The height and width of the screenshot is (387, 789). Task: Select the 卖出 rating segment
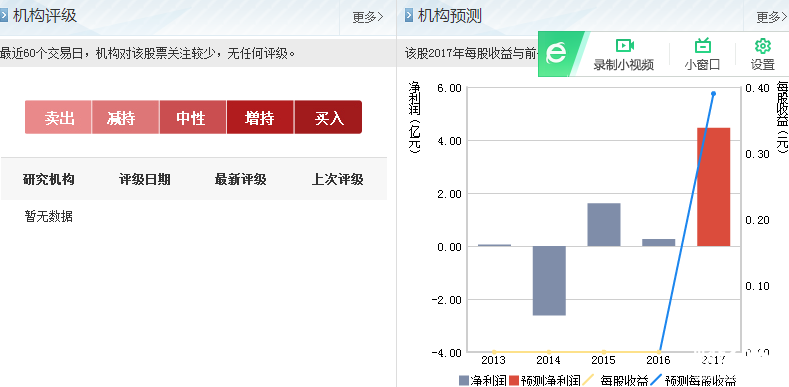coord(58,117)
